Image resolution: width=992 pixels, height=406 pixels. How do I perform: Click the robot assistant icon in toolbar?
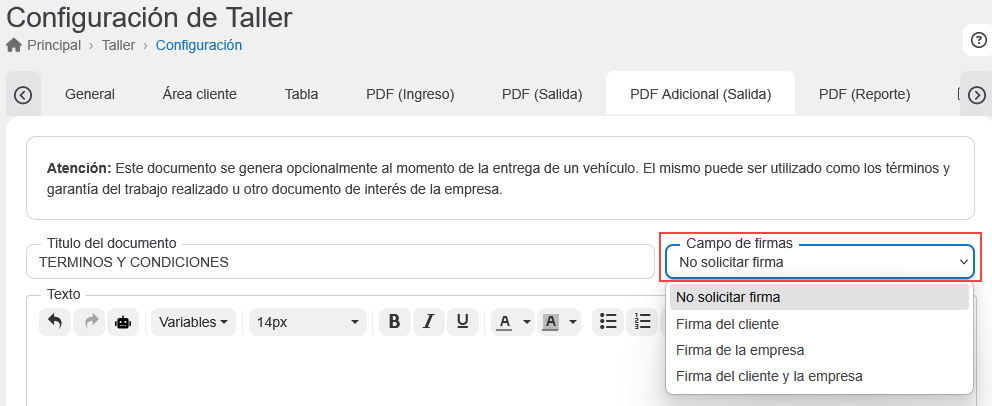[x=123, y=322]
